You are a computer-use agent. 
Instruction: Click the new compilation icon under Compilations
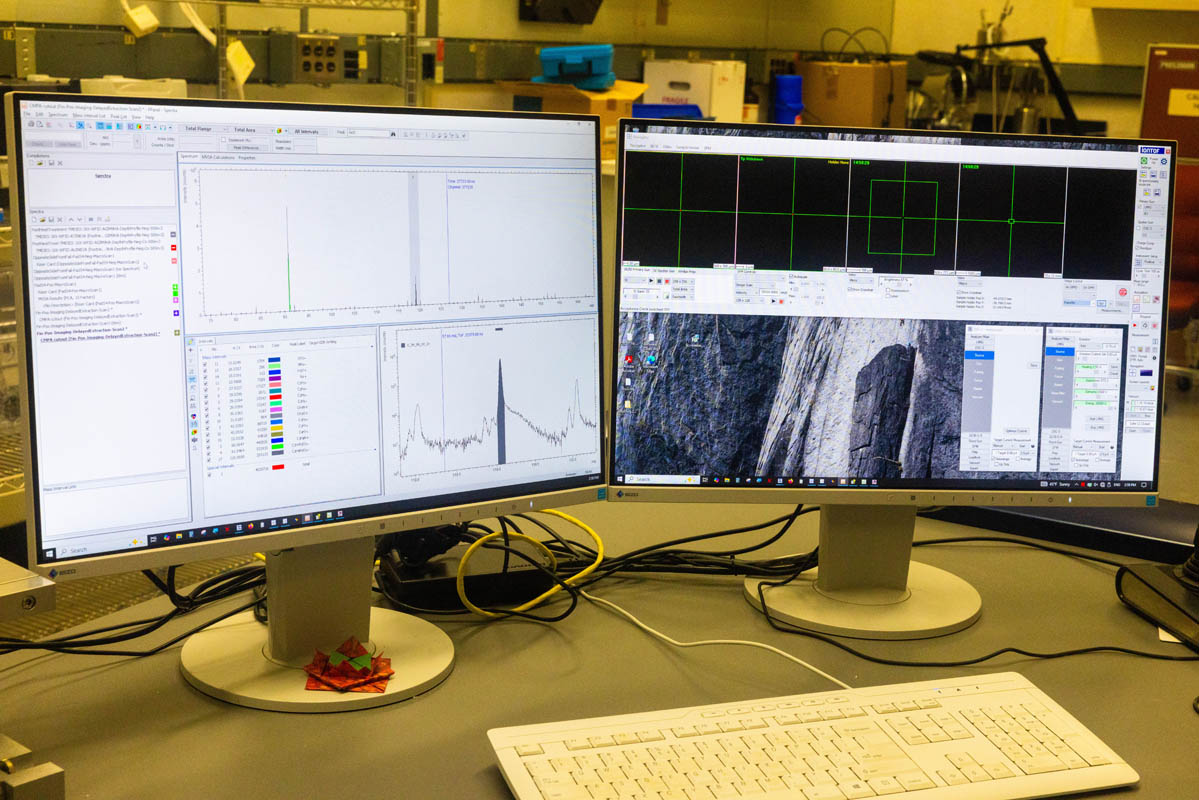(32, 163)
